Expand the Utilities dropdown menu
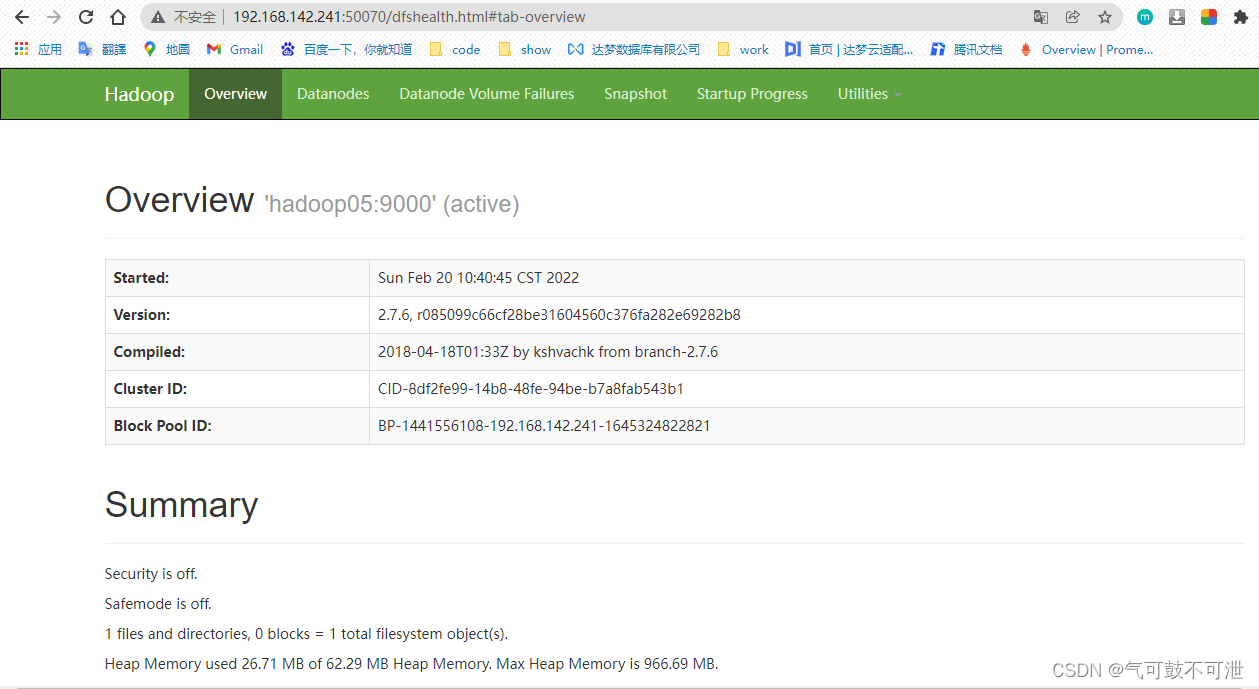This screenshot has width=1259, height=689. point(869,94)
